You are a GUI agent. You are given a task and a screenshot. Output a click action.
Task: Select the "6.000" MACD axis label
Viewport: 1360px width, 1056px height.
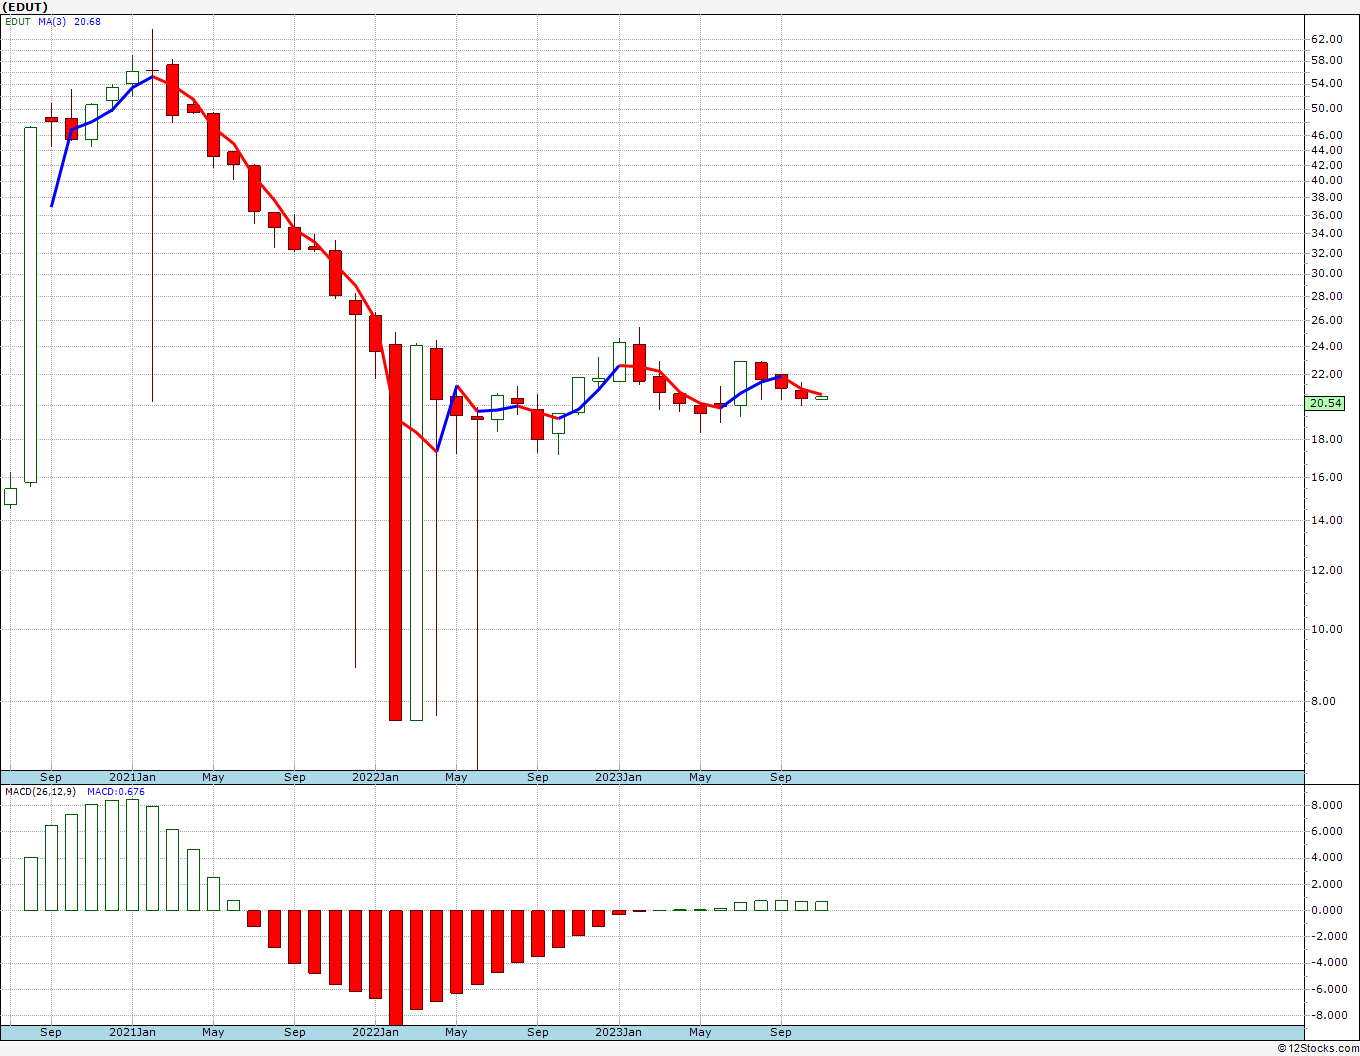pyautogui.click(x=1326, y=832)
